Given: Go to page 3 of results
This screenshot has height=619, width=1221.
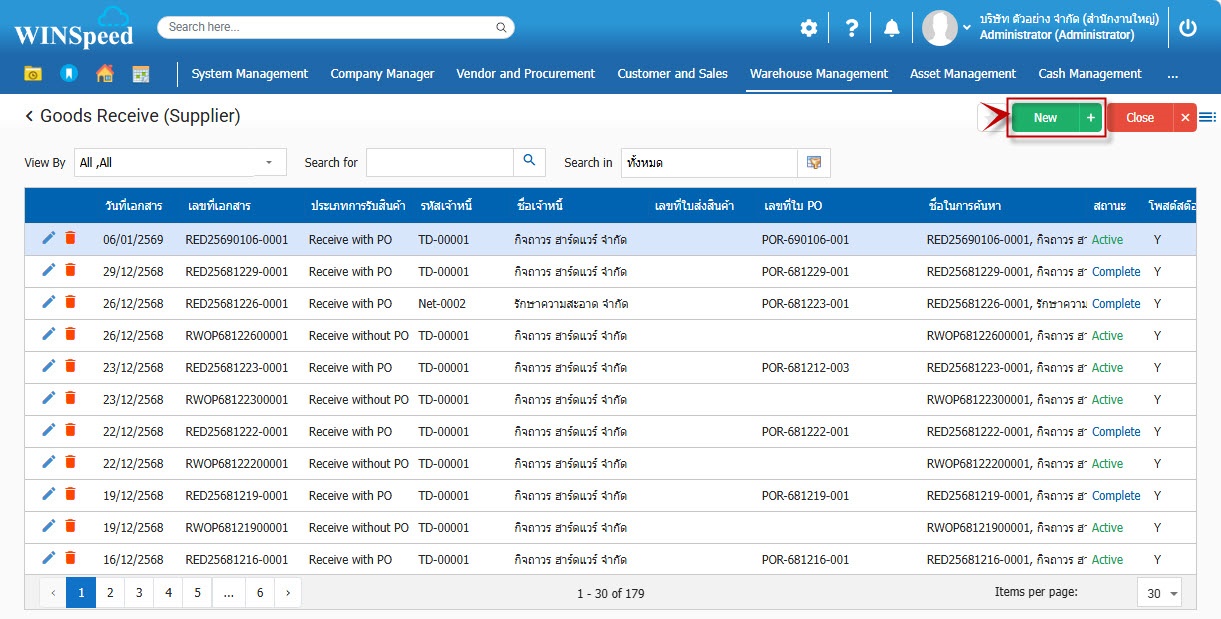Looking at the screenshot, I should coord(139,593).
